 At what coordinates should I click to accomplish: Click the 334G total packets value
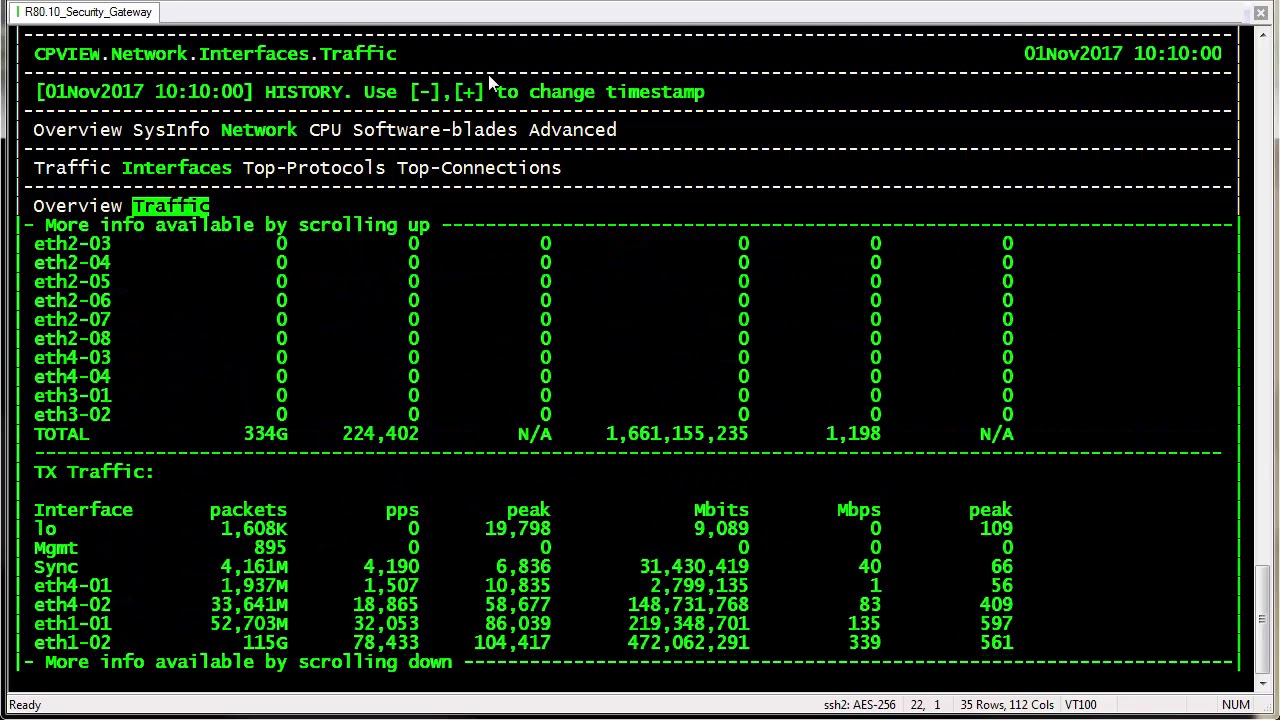[x=265, y=434]
